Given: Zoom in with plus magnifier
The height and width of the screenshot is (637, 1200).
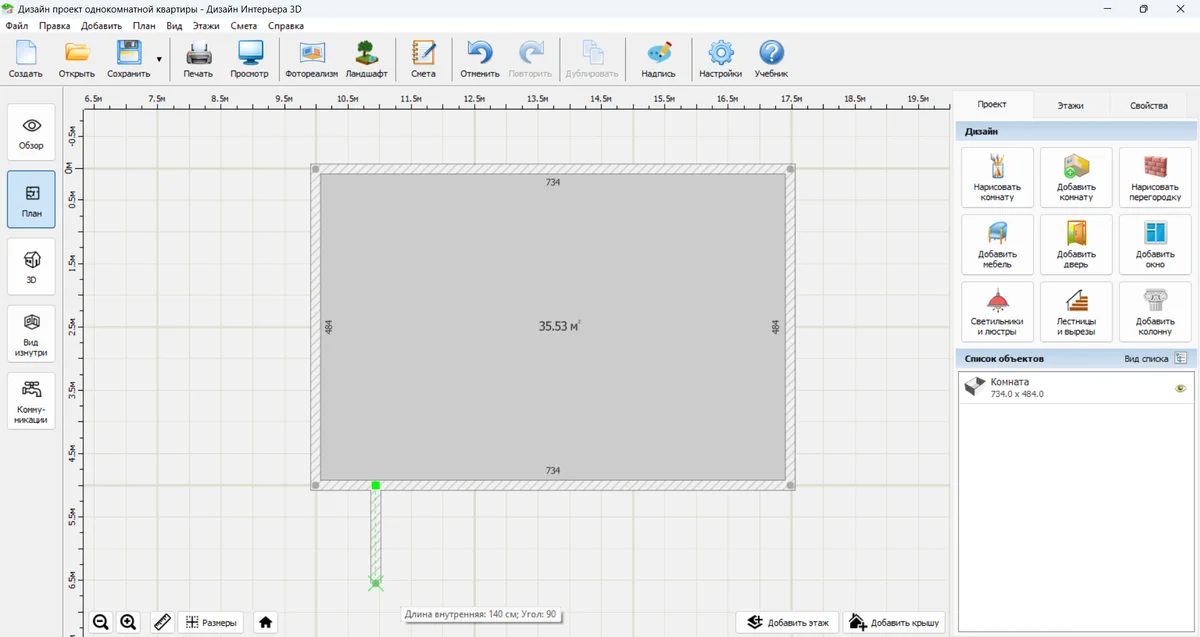Looking at the screenshot, I should click(128, 622).
